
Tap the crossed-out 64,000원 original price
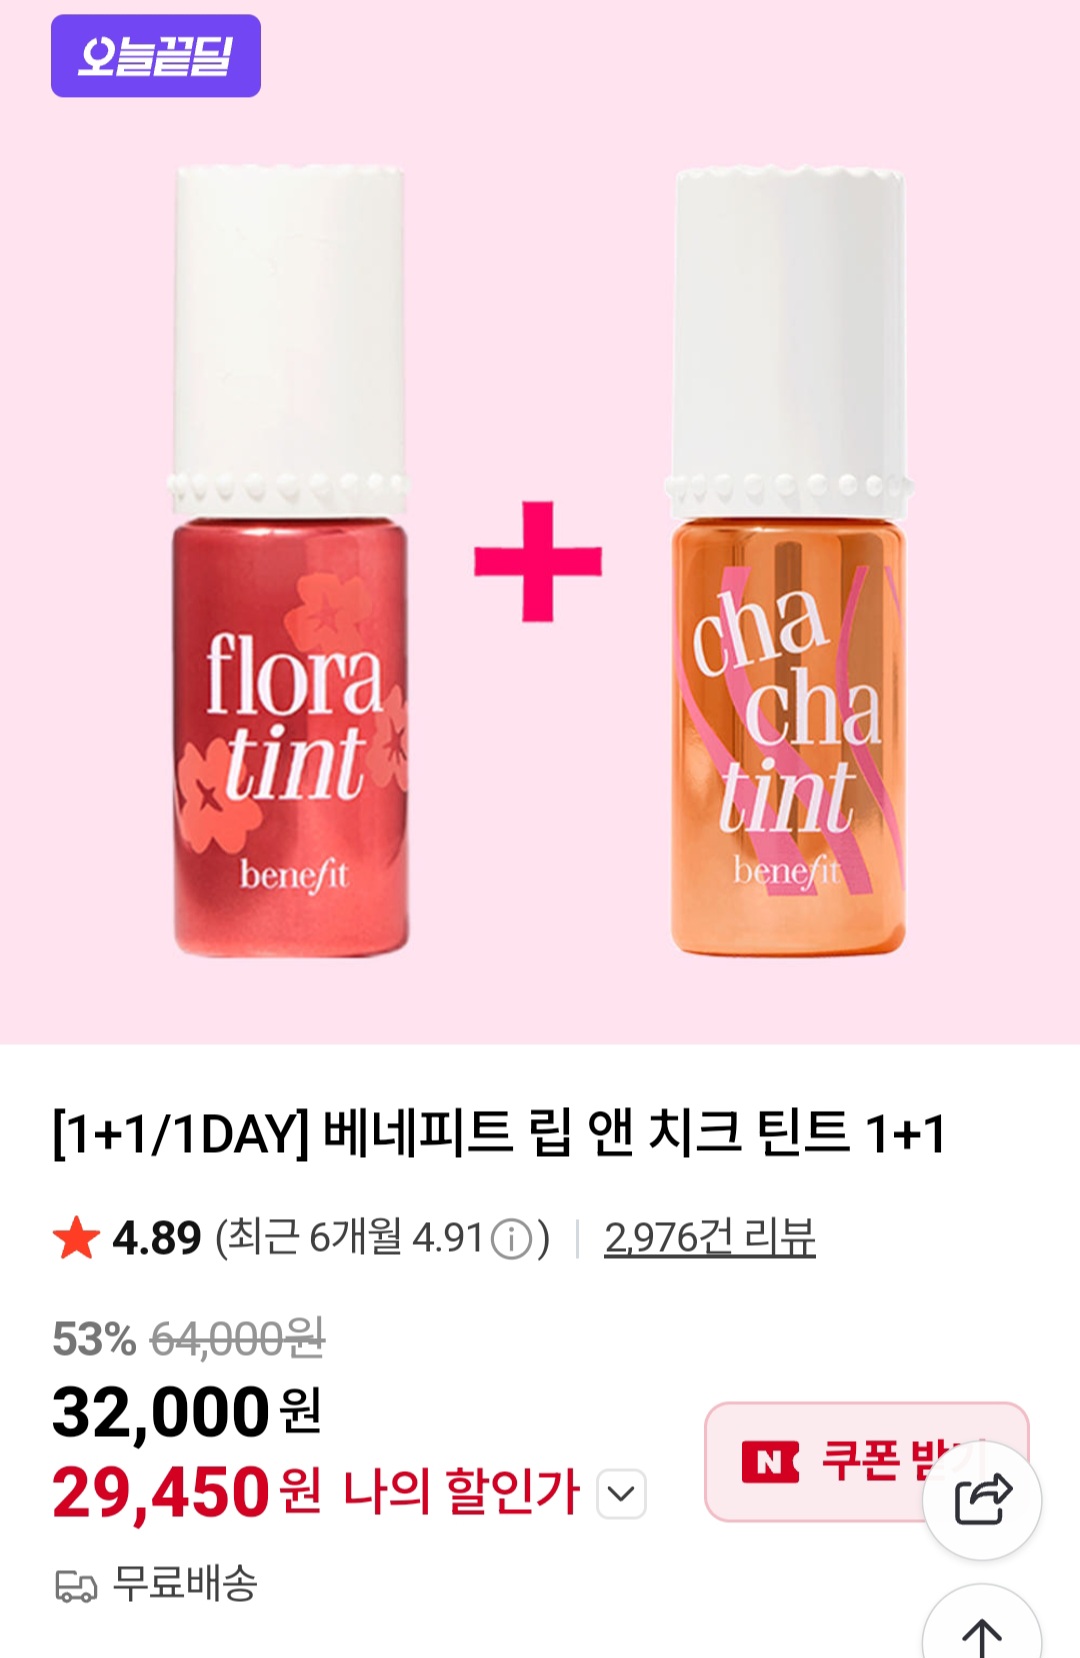point(238,1338)
